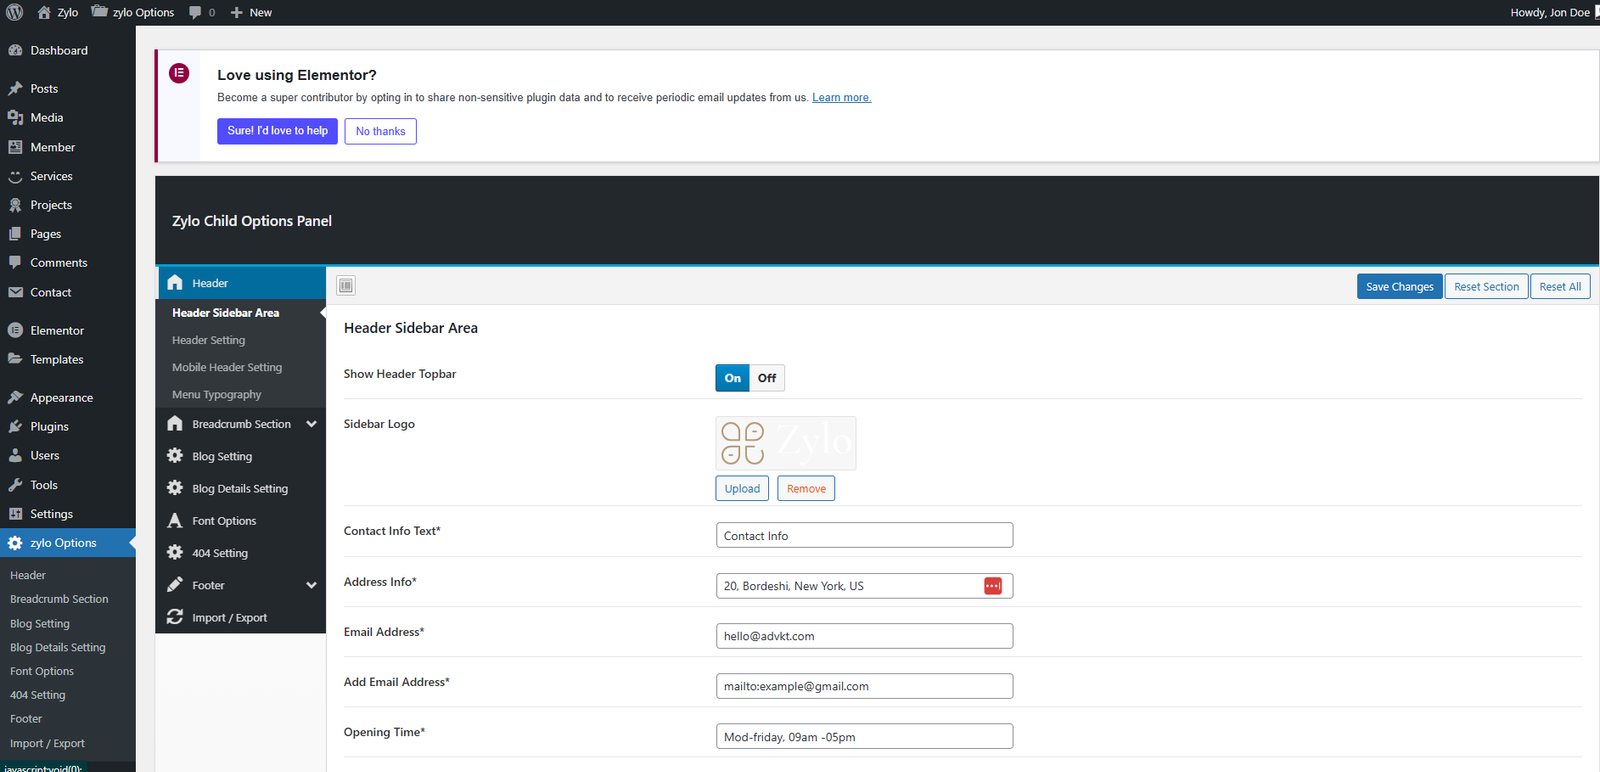Turn Show Header Topbar off
Screen dimensions: 1600x772
pos(767,378)
